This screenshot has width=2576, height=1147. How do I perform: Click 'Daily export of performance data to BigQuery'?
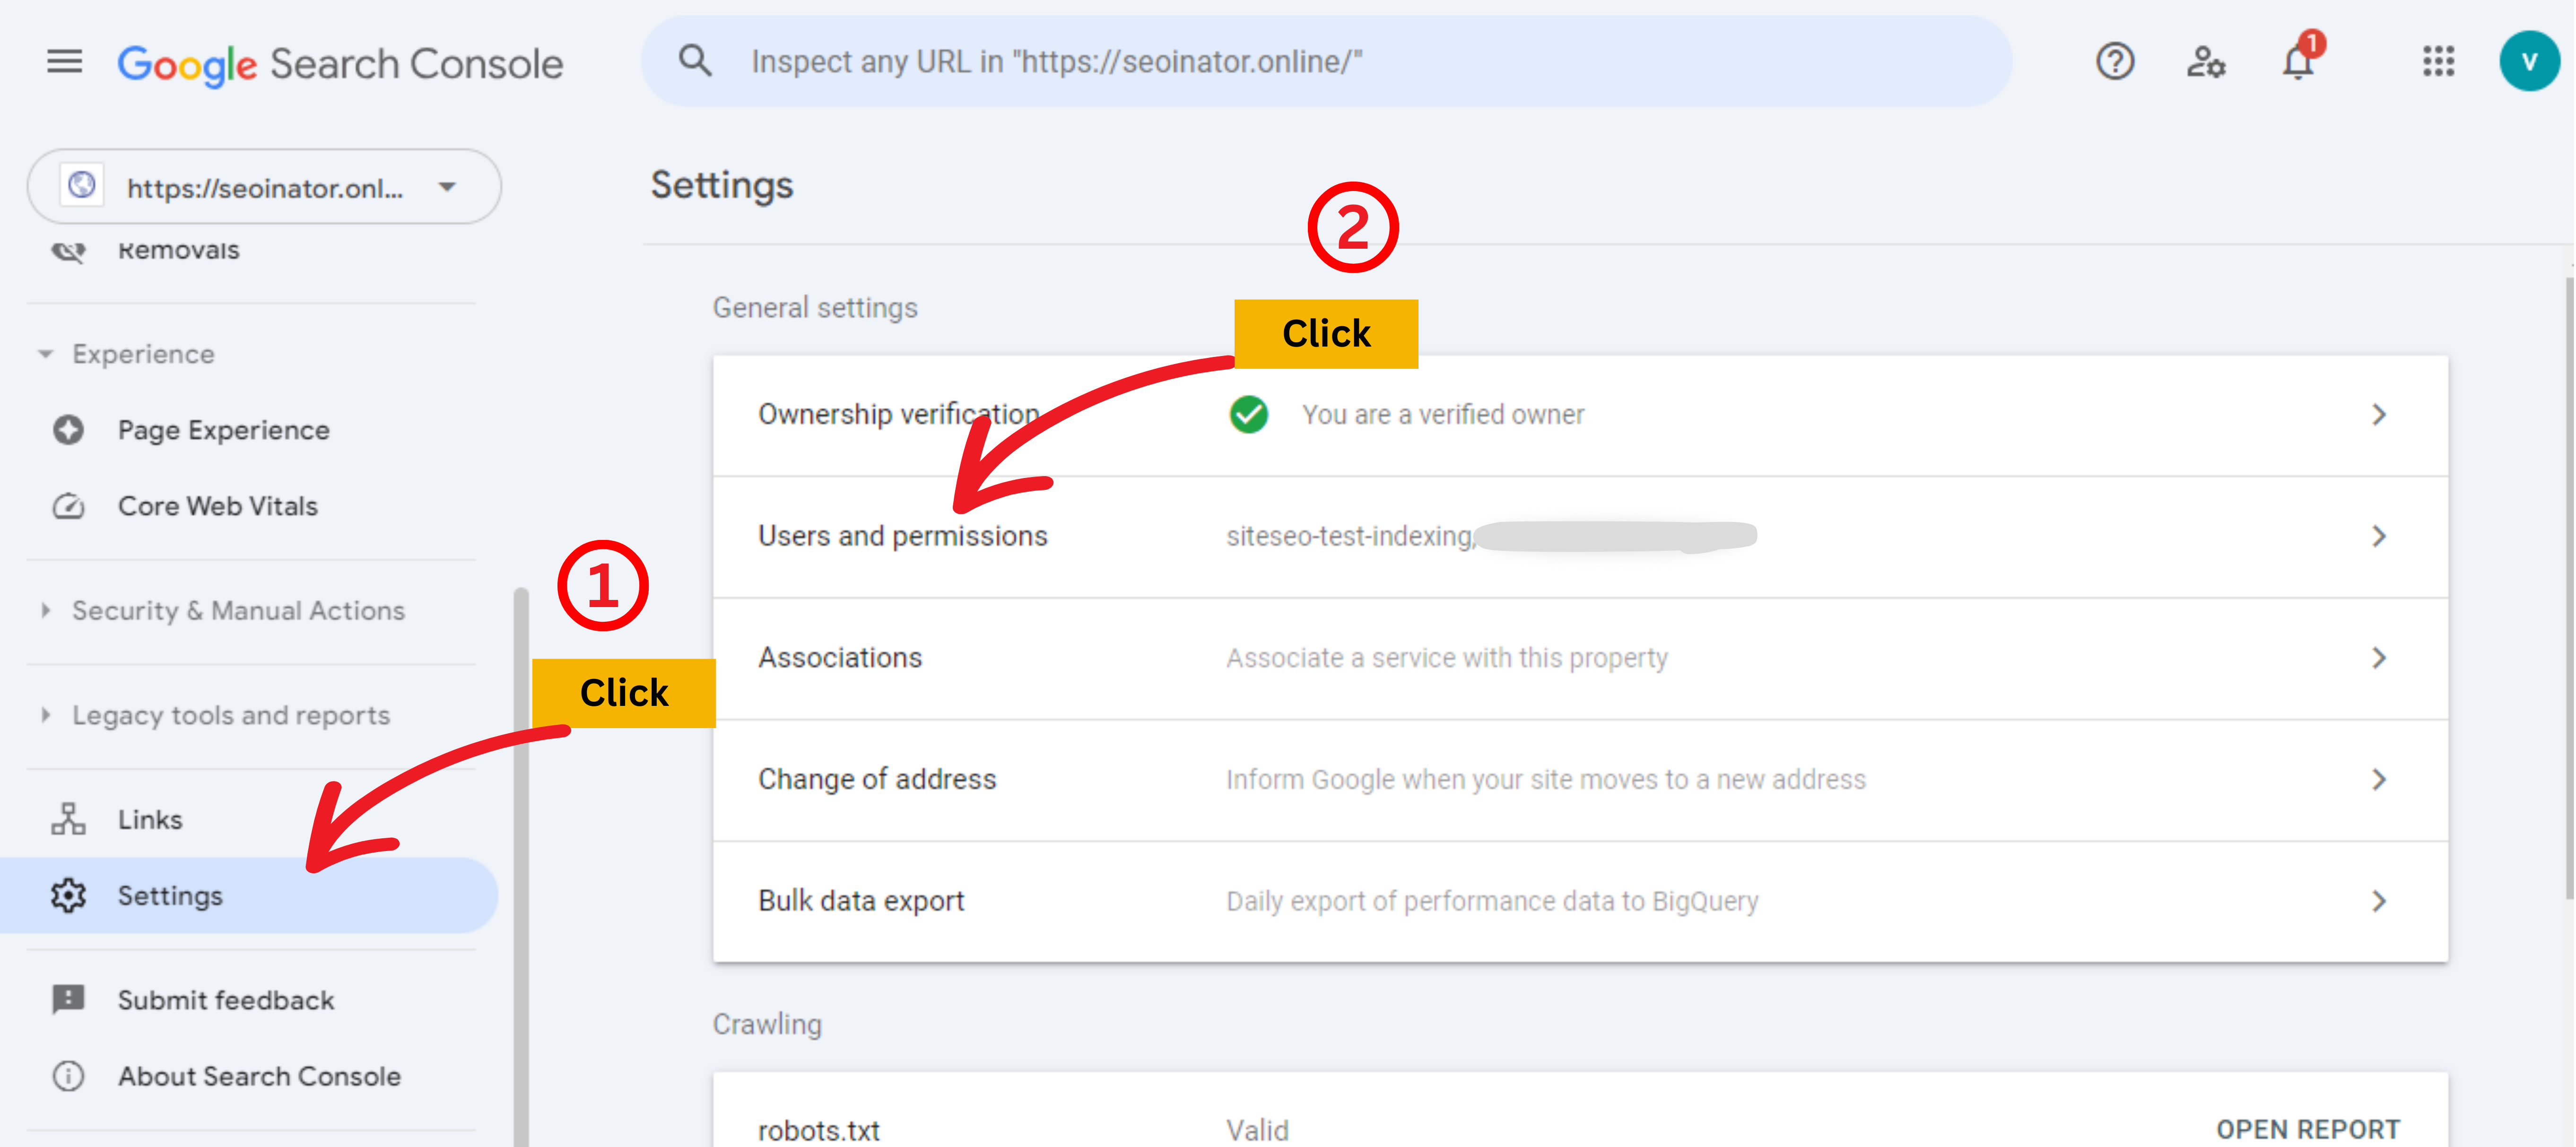click(1492, 901)
